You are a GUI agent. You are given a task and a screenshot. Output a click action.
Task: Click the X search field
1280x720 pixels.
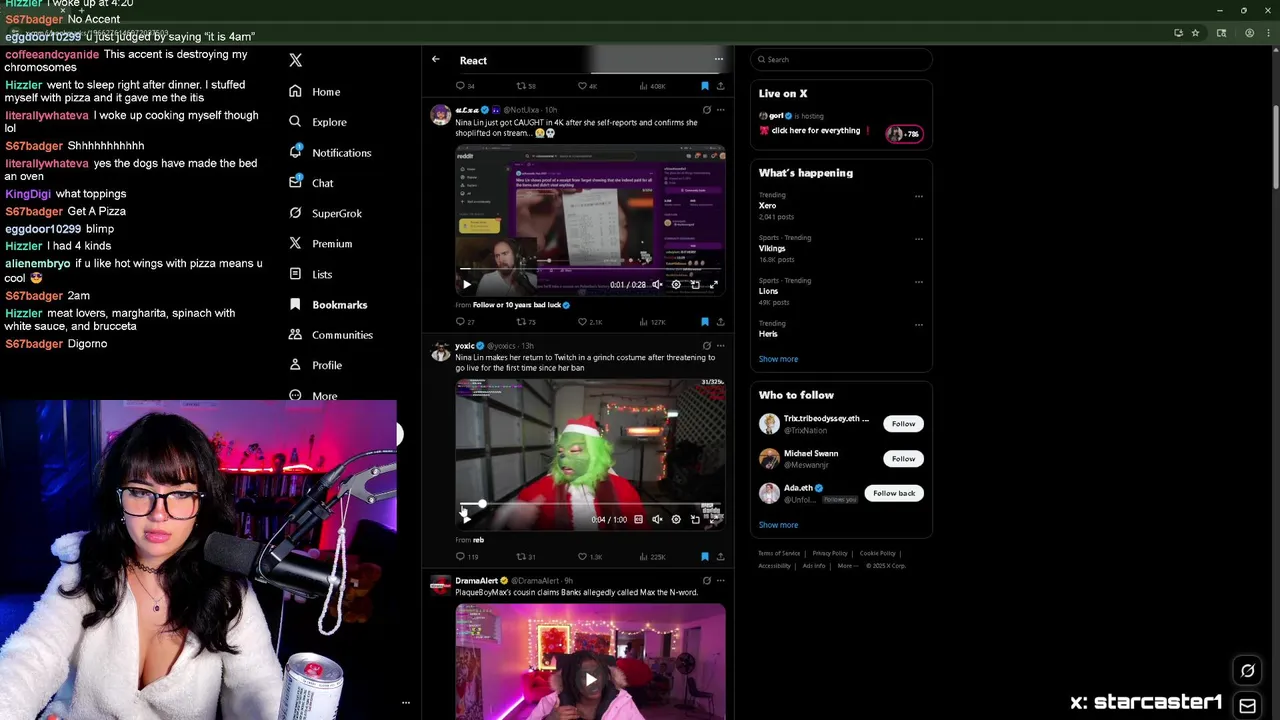(841, 59)
